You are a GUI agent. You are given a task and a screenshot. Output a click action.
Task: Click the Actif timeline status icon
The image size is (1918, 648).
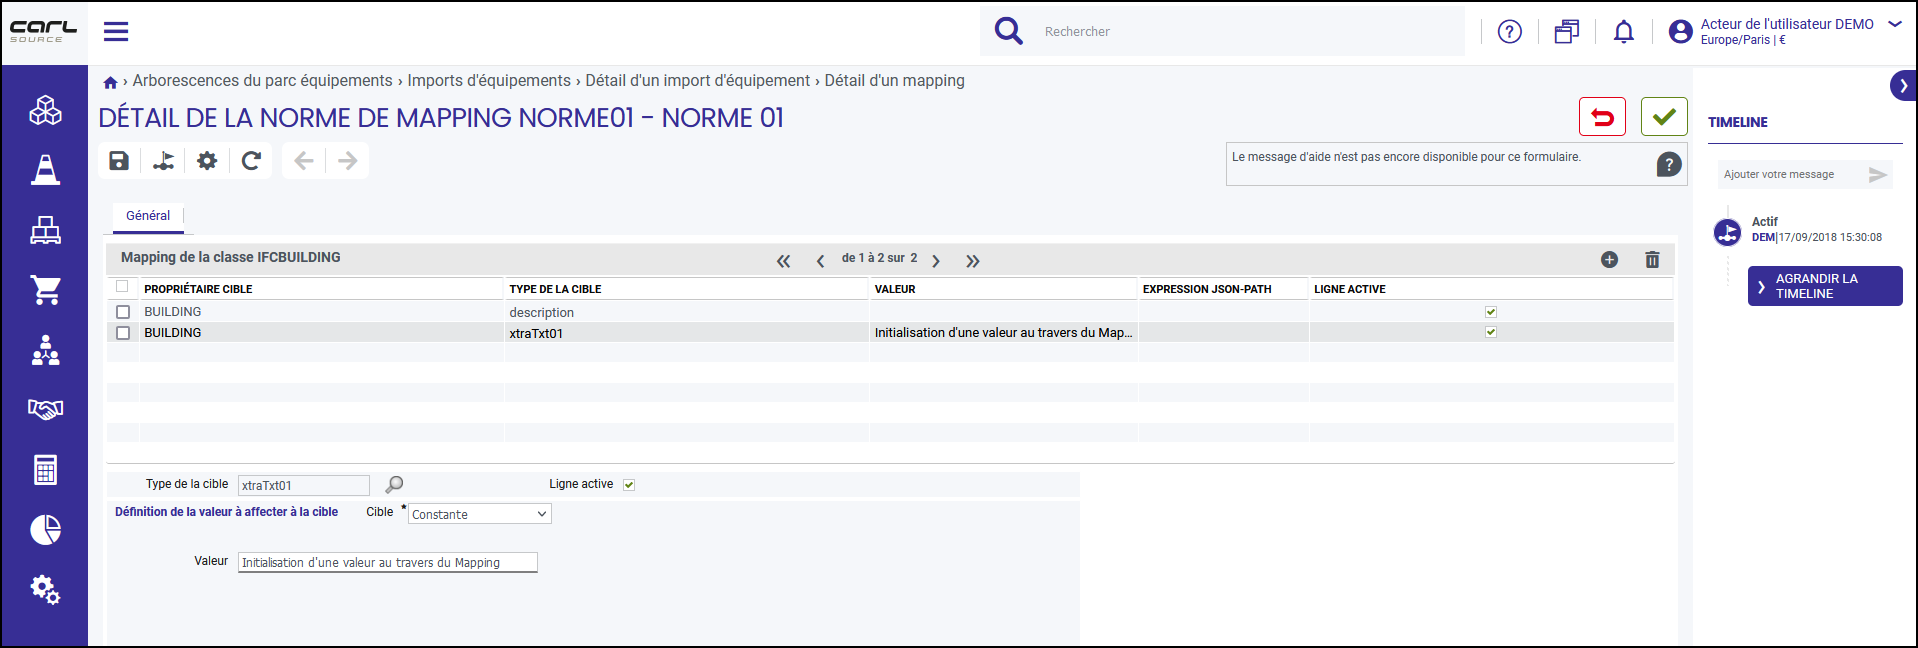pyautogui.click(x=1727, y=233)
